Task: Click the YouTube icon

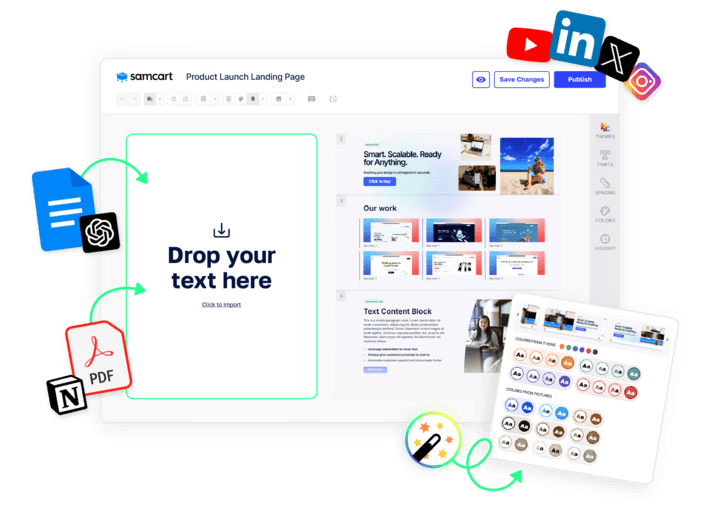Action: point(529,45)
